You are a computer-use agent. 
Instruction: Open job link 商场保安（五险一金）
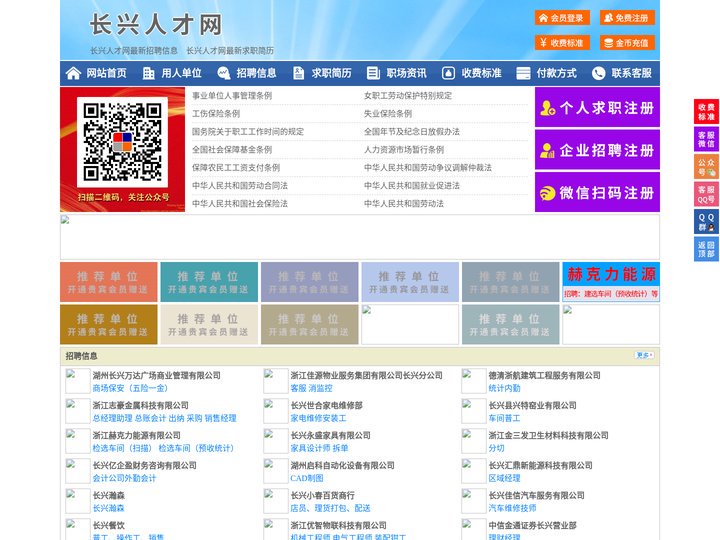click(130, 388)
